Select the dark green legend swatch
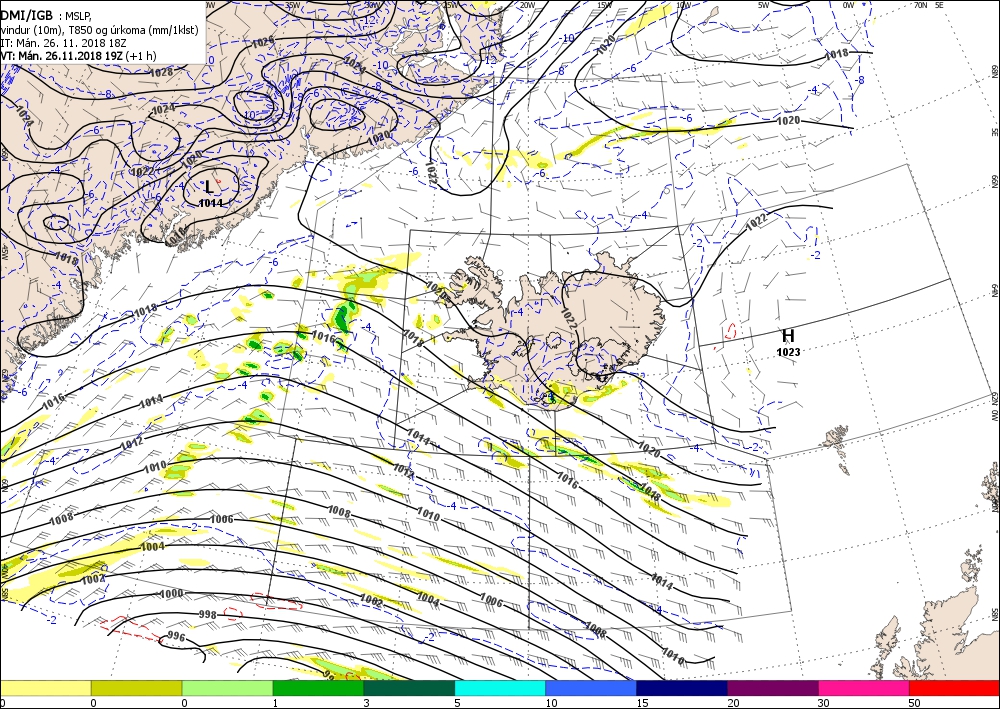 [409, 688]
